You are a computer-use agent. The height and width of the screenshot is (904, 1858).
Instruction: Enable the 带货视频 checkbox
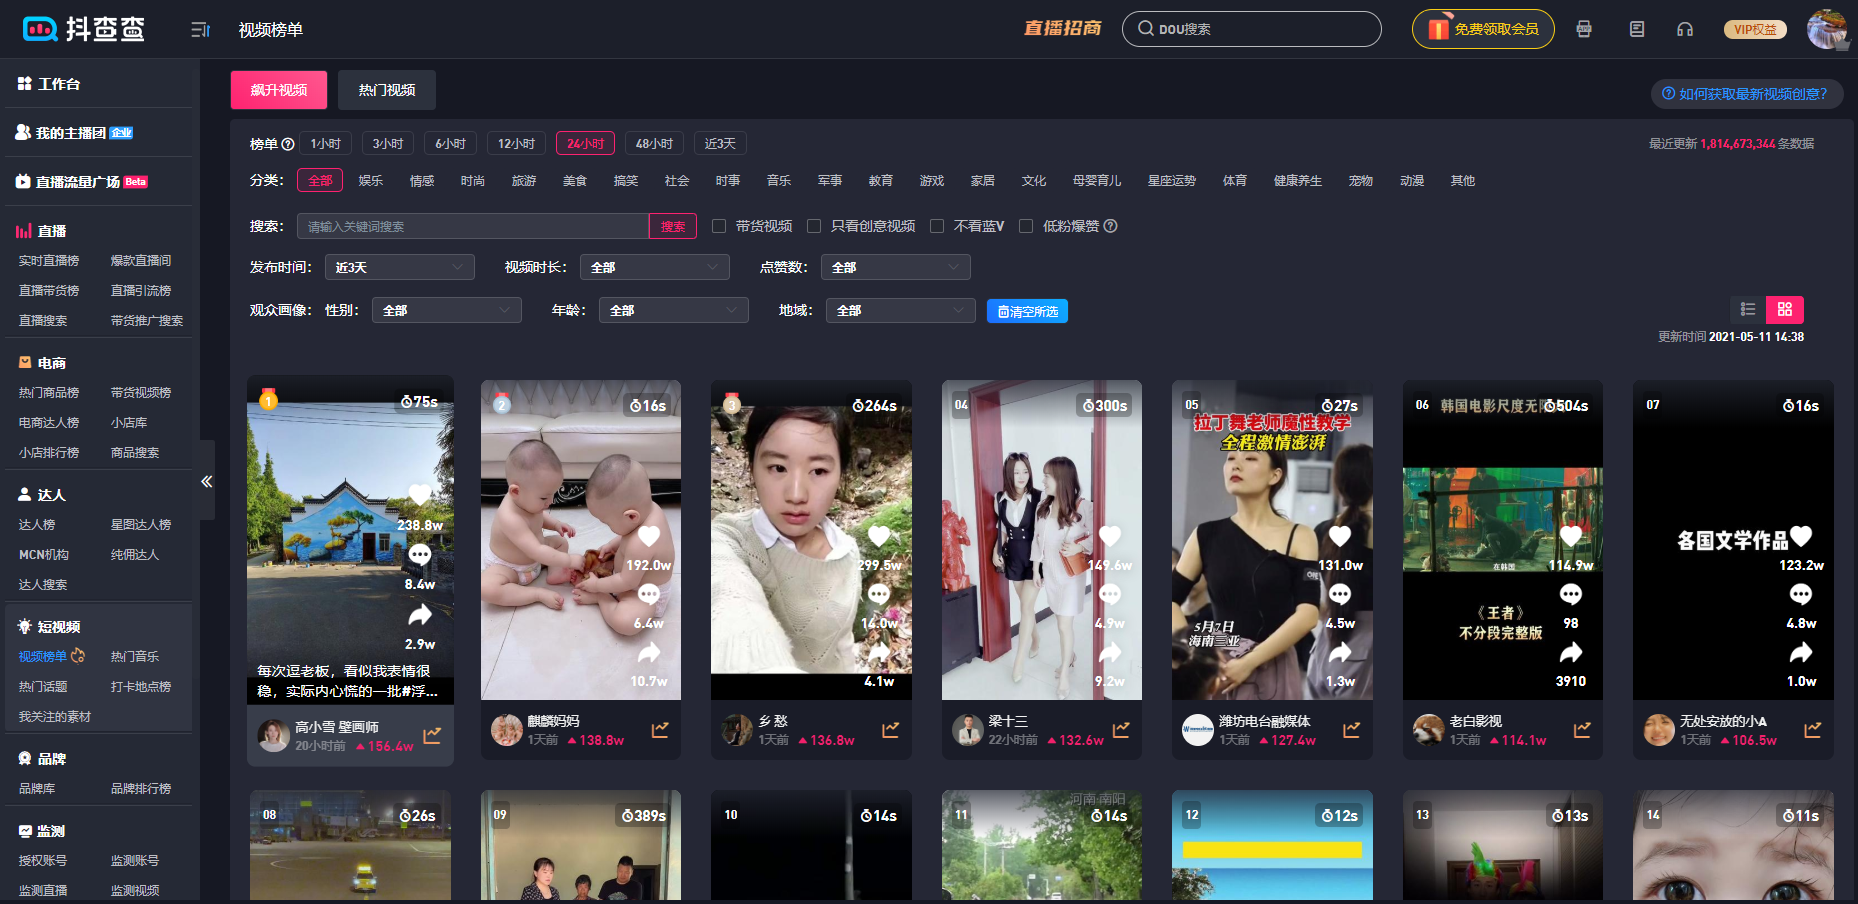[718, 226]
